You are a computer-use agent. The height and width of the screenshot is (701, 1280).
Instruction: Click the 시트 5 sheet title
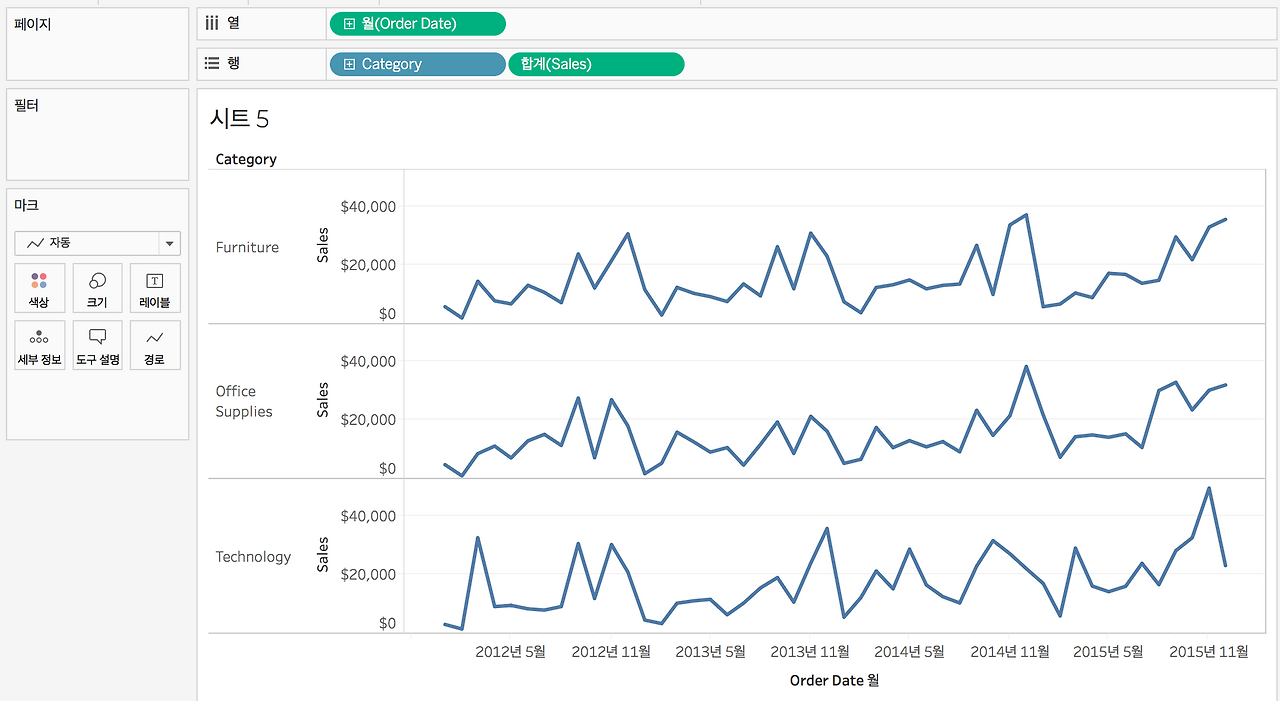click(239, 119)
